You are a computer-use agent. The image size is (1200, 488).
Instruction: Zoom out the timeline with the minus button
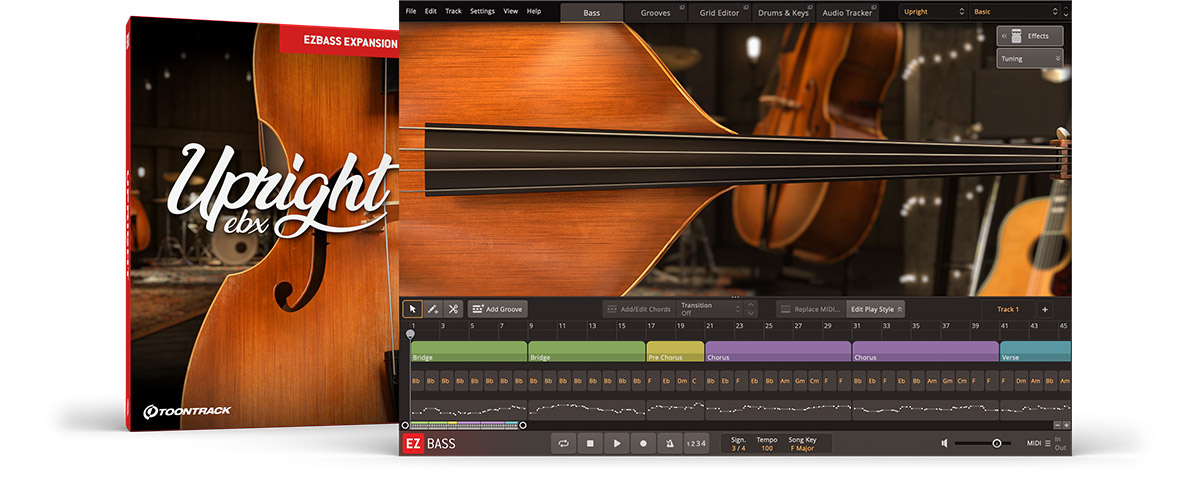[x=1057, y=425]
